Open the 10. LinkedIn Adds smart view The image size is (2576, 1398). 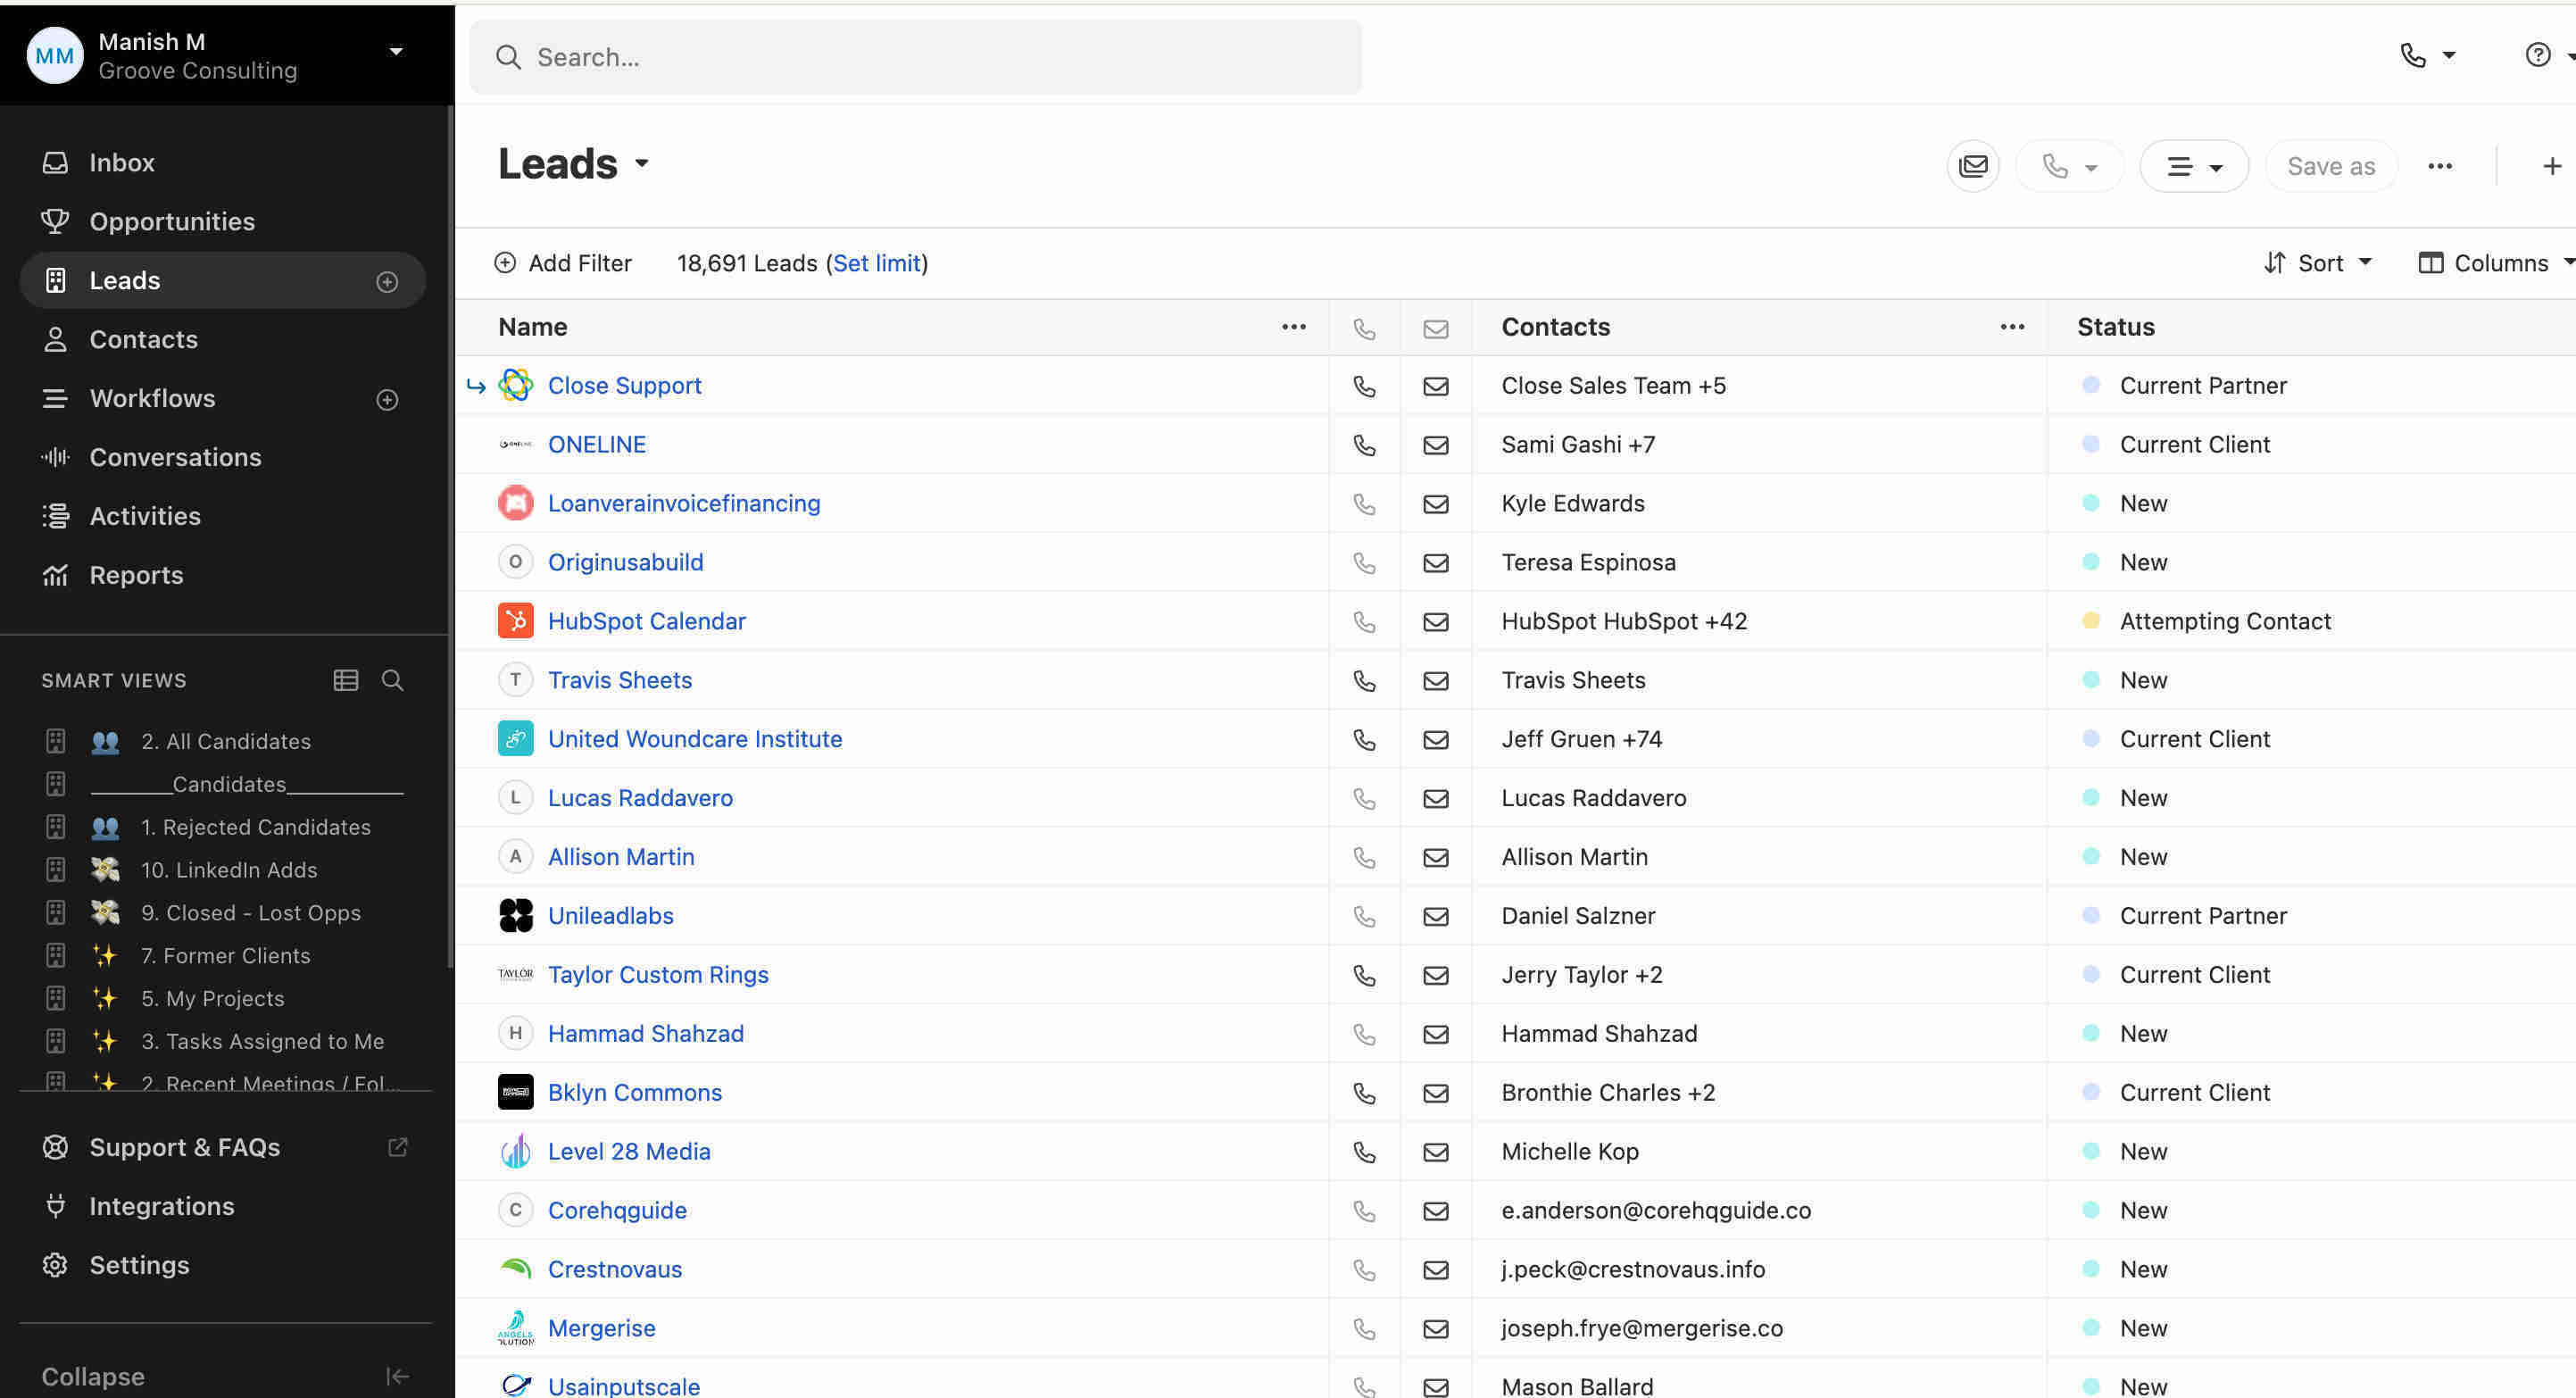tap(228, 870)
